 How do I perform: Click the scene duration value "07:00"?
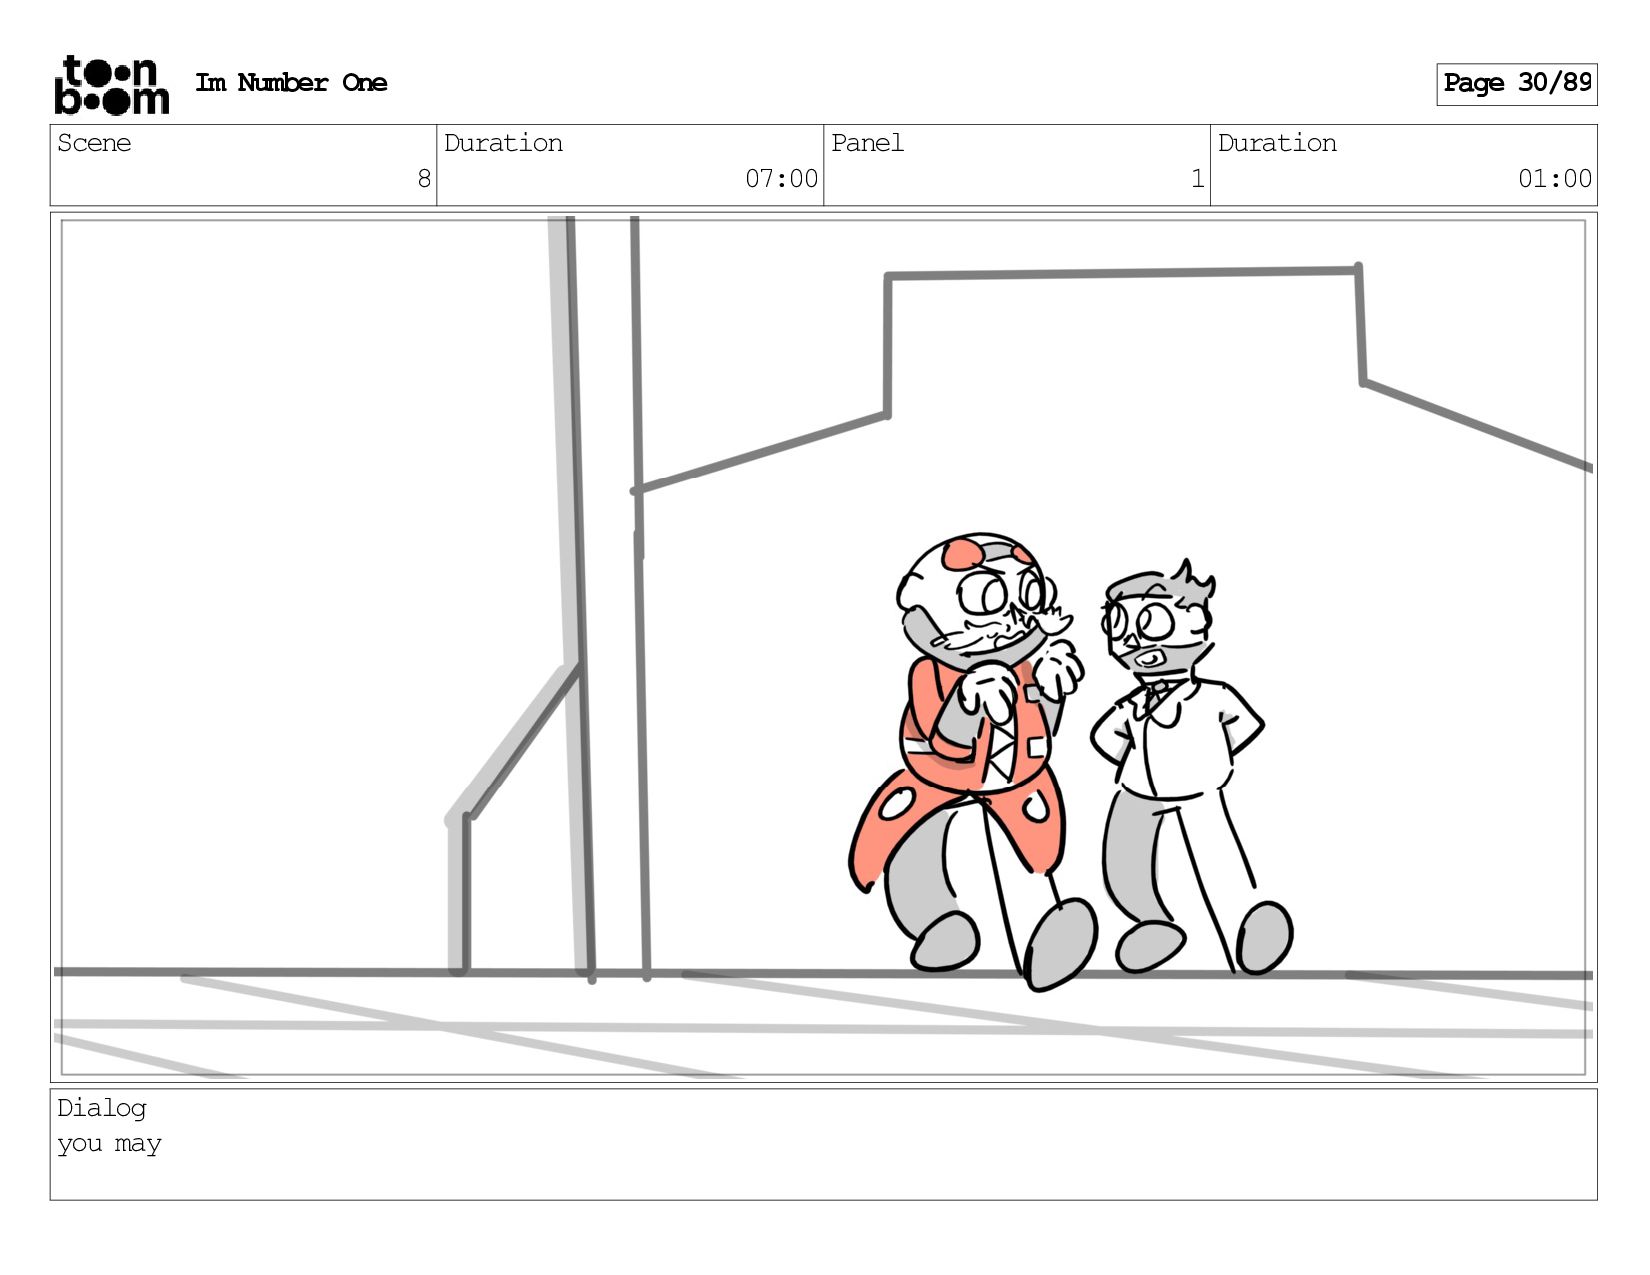(781, 179)
